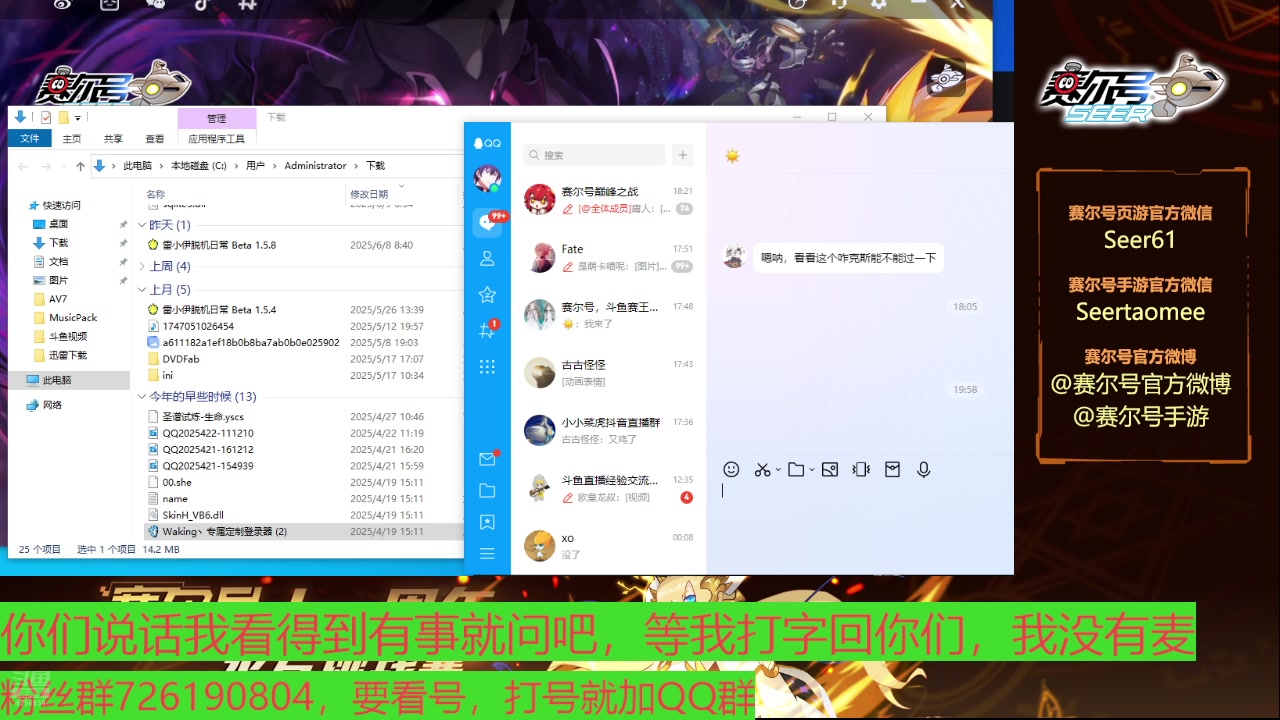Click the Back arrow in Explorer
1280x720 pixels.
click(22, 166)
